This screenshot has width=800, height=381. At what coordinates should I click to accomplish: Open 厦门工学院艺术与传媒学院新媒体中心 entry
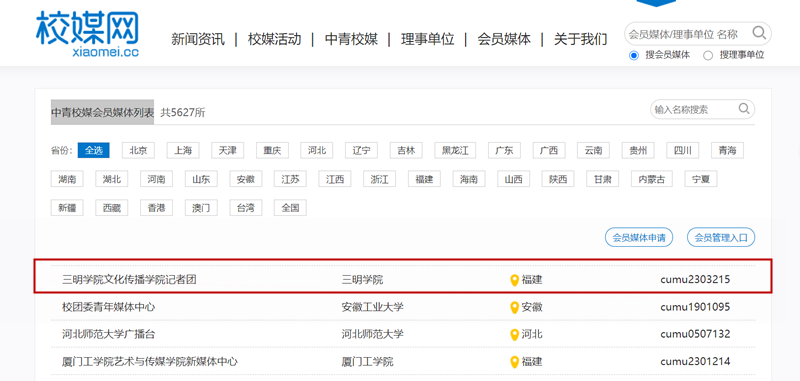pyautogui.click(x=149, y=362)
